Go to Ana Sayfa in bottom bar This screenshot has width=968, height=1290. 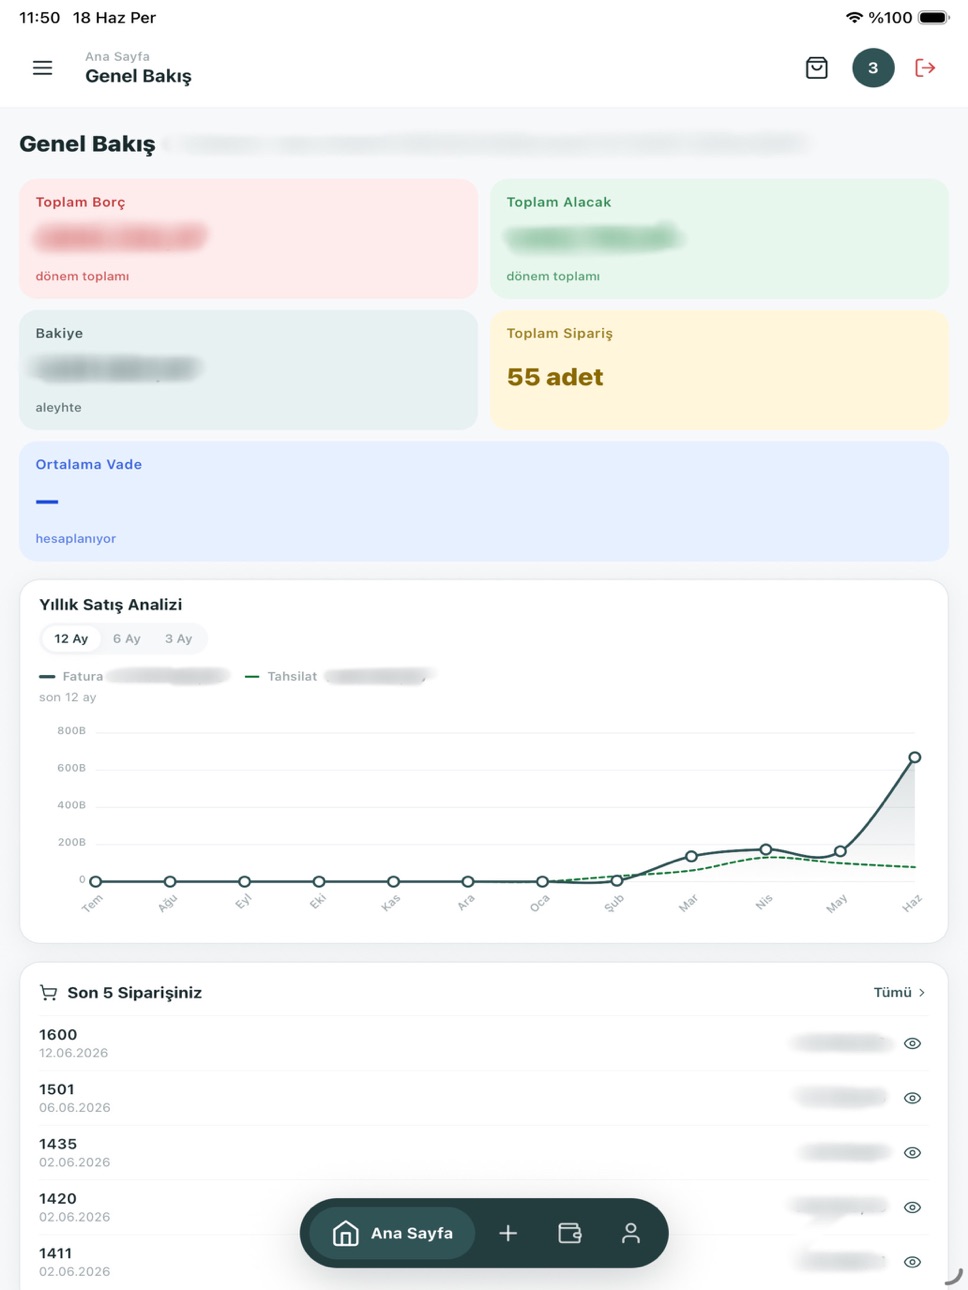coord(392,1233)
